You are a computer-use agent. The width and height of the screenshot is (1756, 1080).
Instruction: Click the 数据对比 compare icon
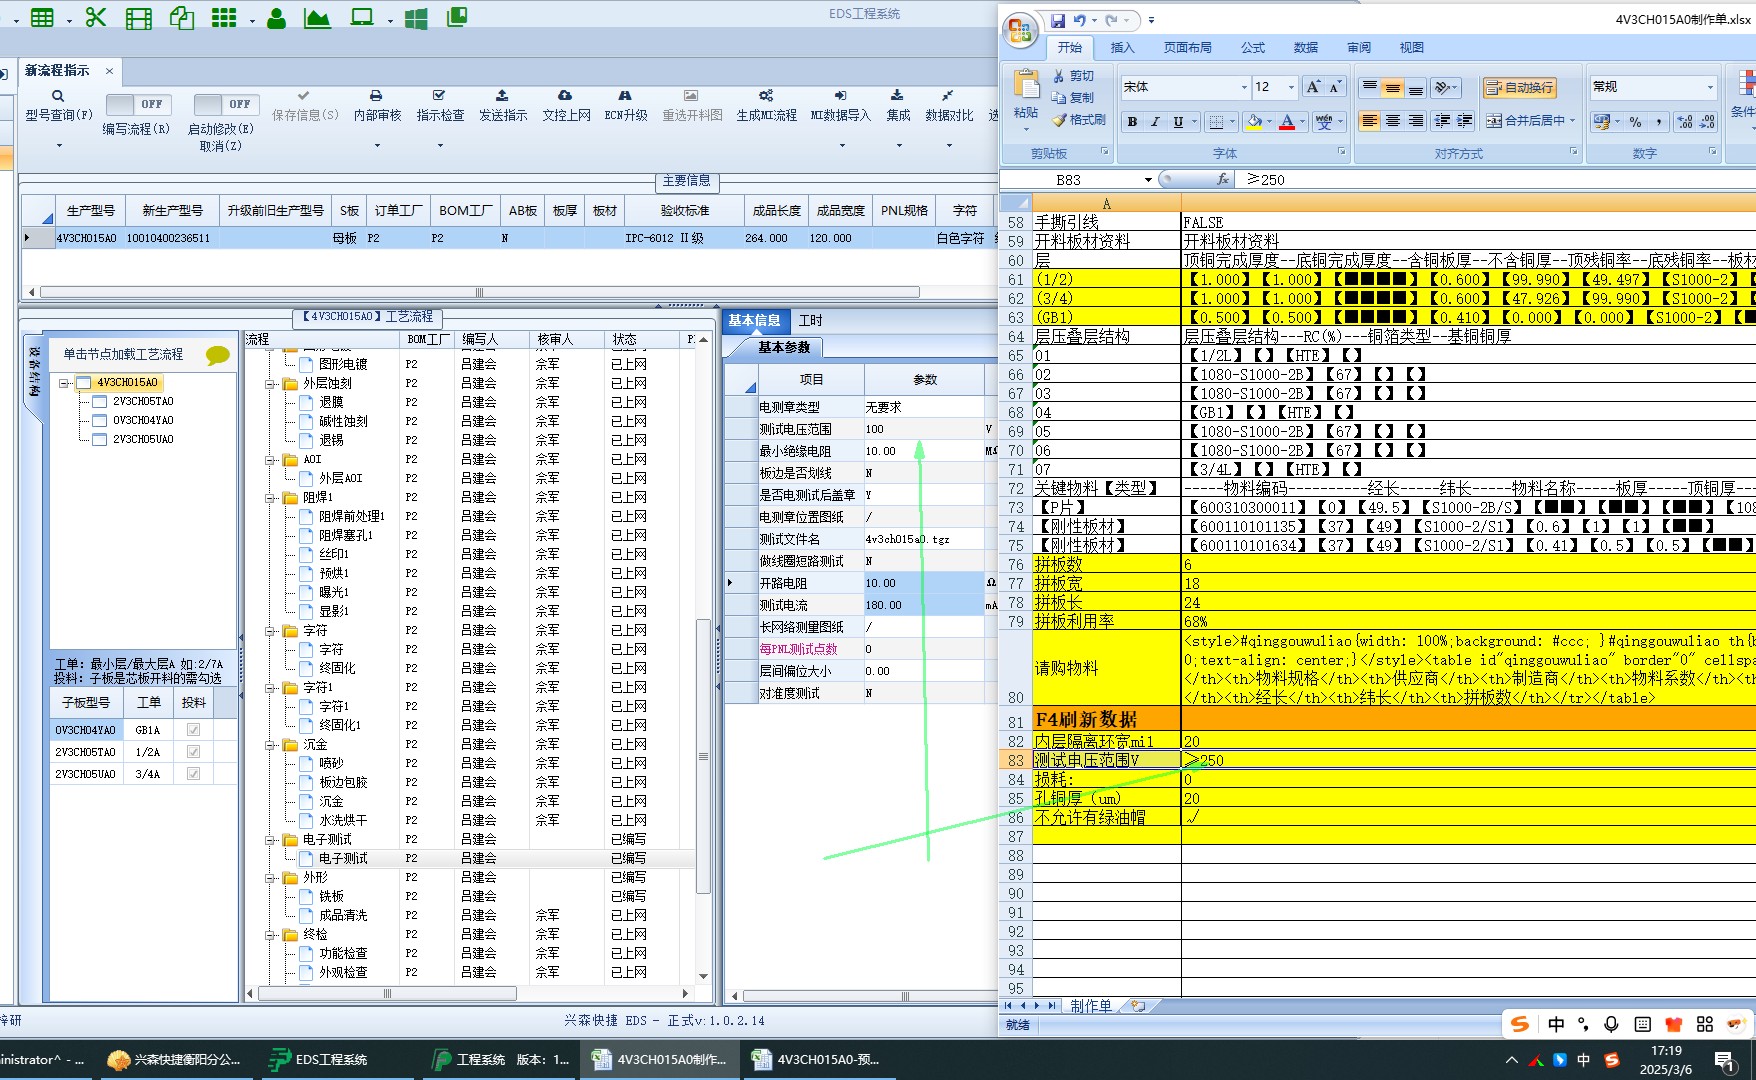point(947,95)
